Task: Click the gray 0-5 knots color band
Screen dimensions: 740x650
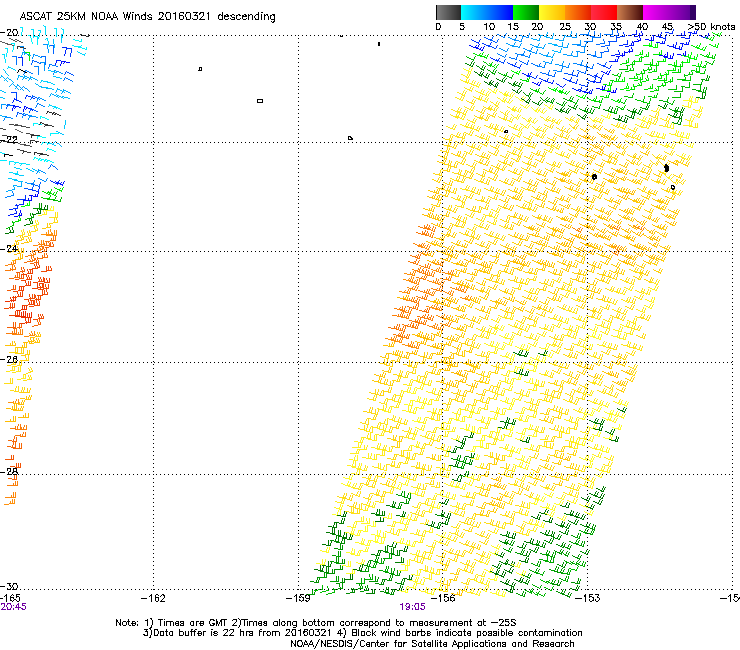Action: pos(448,12)
